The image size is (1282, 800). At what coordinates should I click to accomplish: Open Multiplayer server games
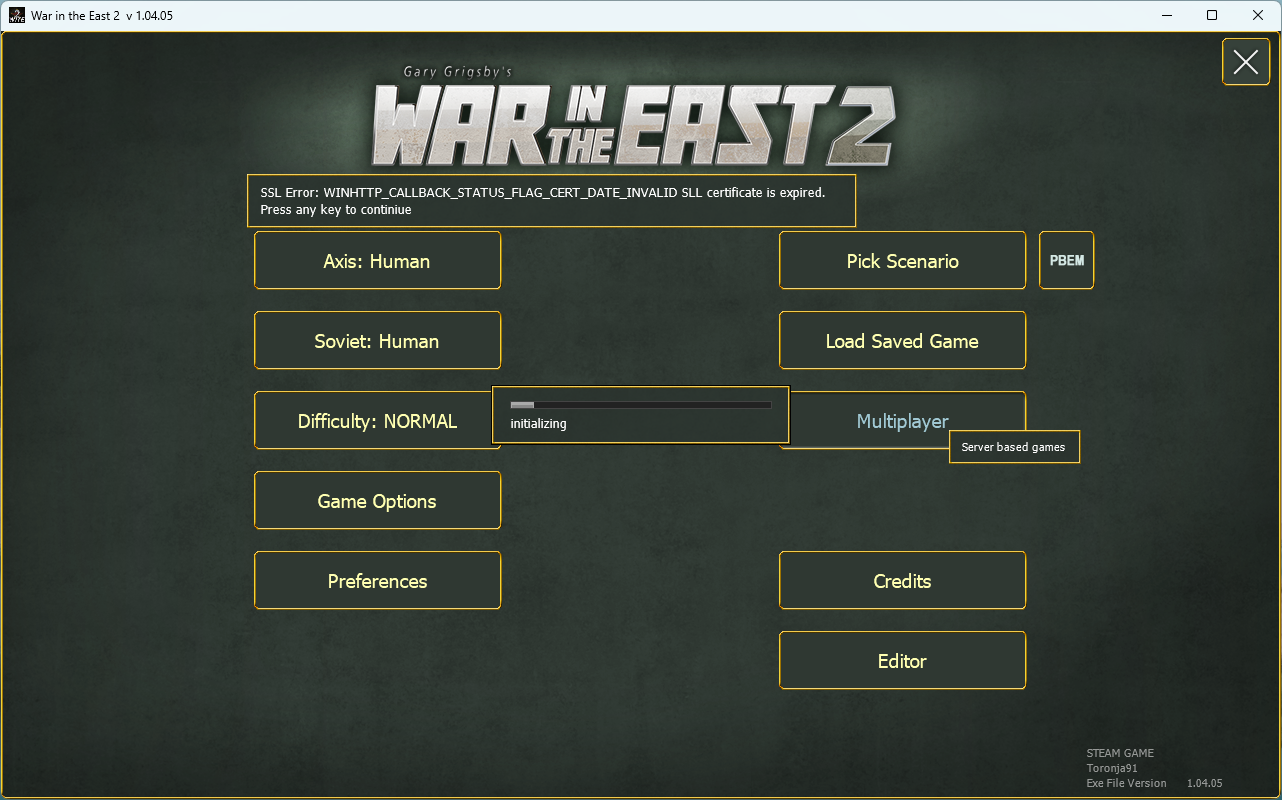click(902, 421)
